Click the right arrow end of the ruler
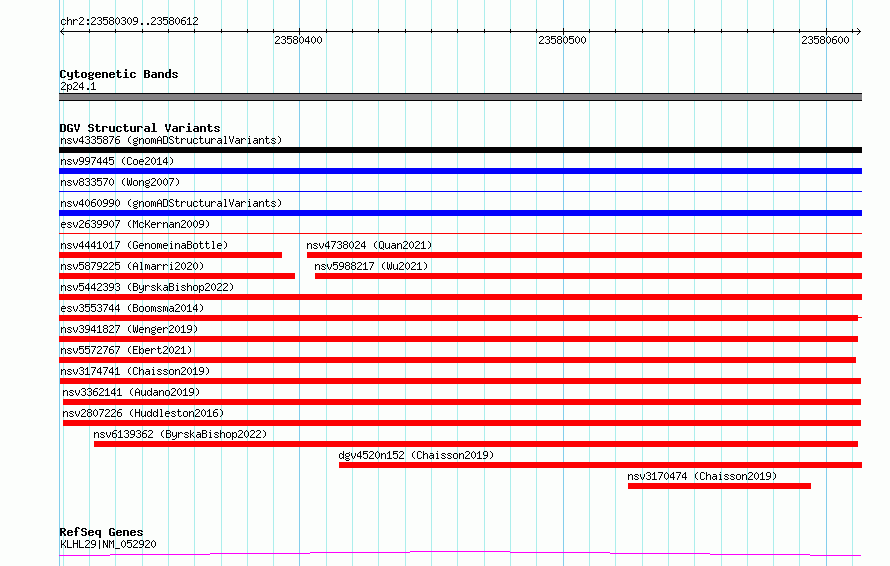Image resolution: width=890 pixels, height=566 pixels. pos(858,32)
